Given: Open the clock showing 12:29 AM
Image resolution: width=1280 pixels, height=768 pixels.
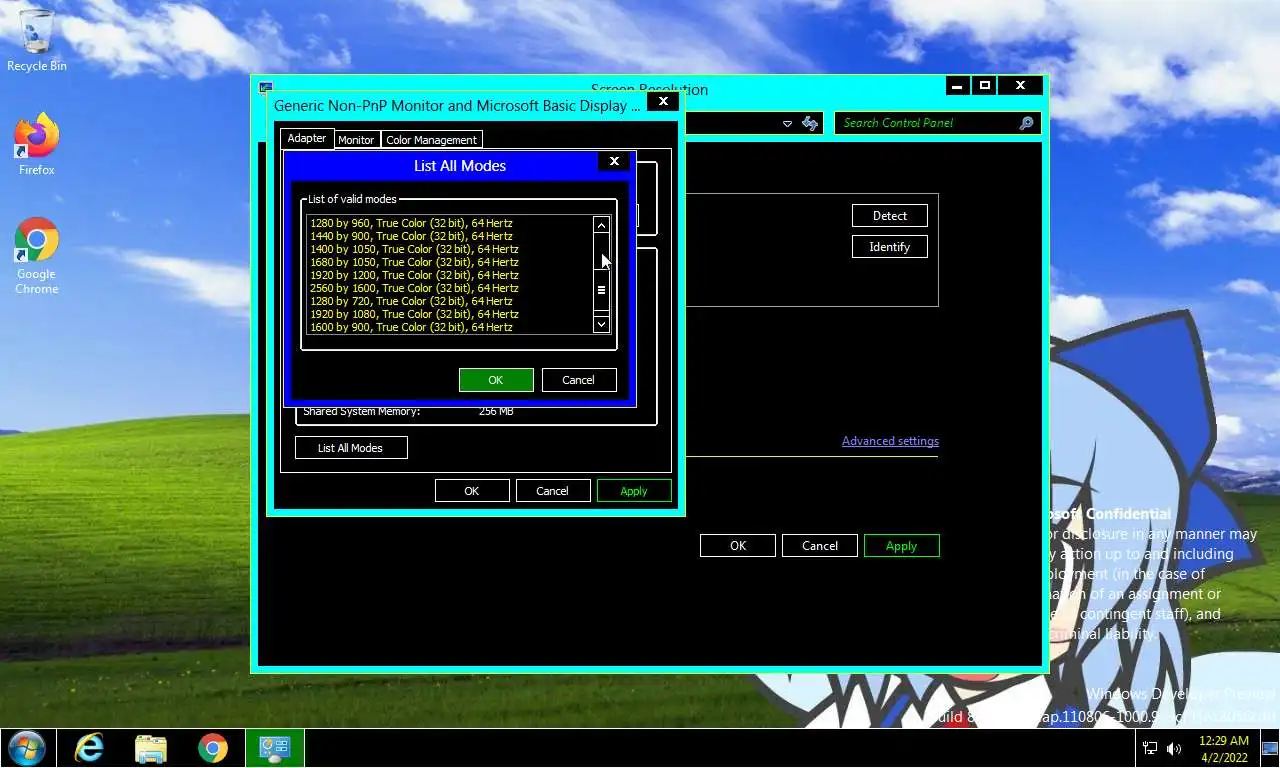Looking at the screenshot, I should coord(1223,748).
